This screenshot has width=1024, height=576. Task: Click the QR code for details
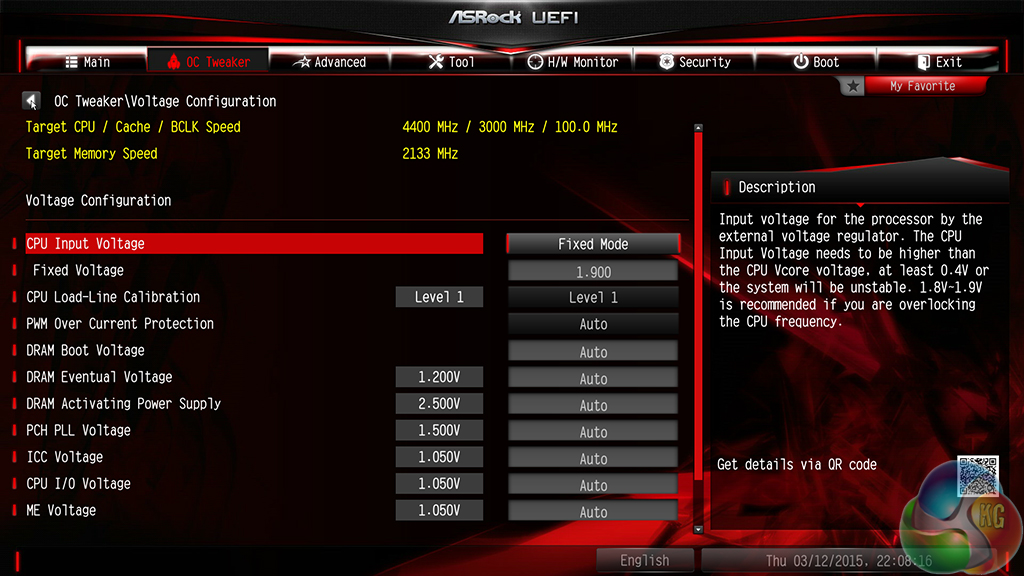click(978, 476)
